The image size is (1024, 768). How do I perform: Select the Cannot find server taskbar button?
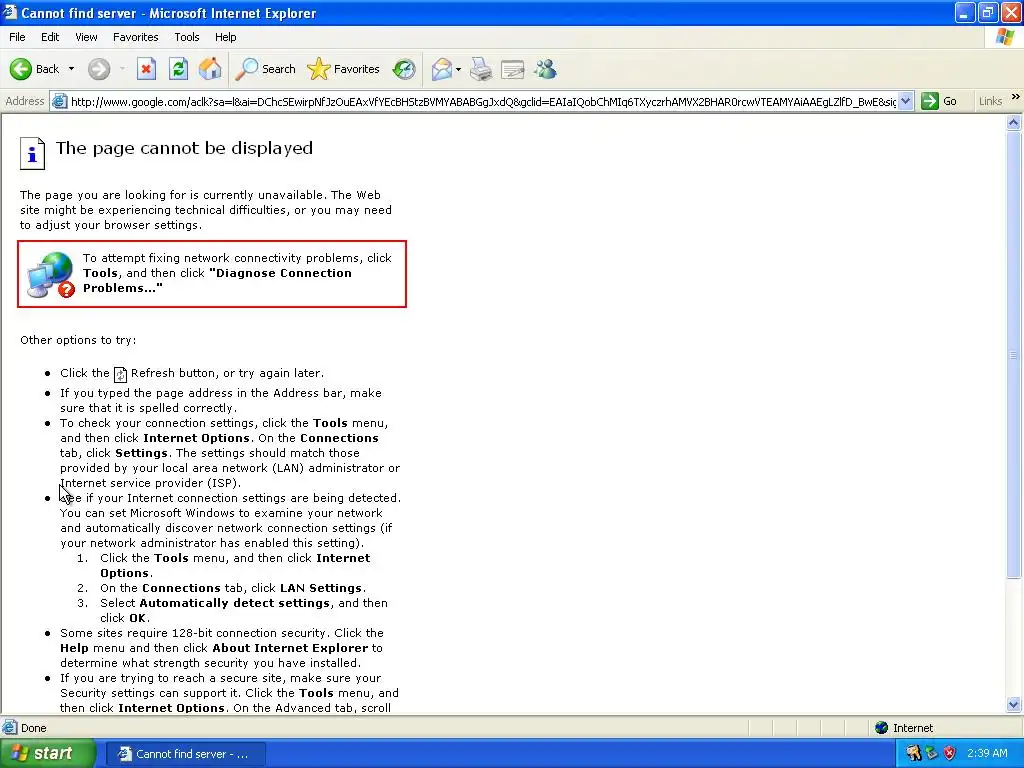tap(185, 754)
